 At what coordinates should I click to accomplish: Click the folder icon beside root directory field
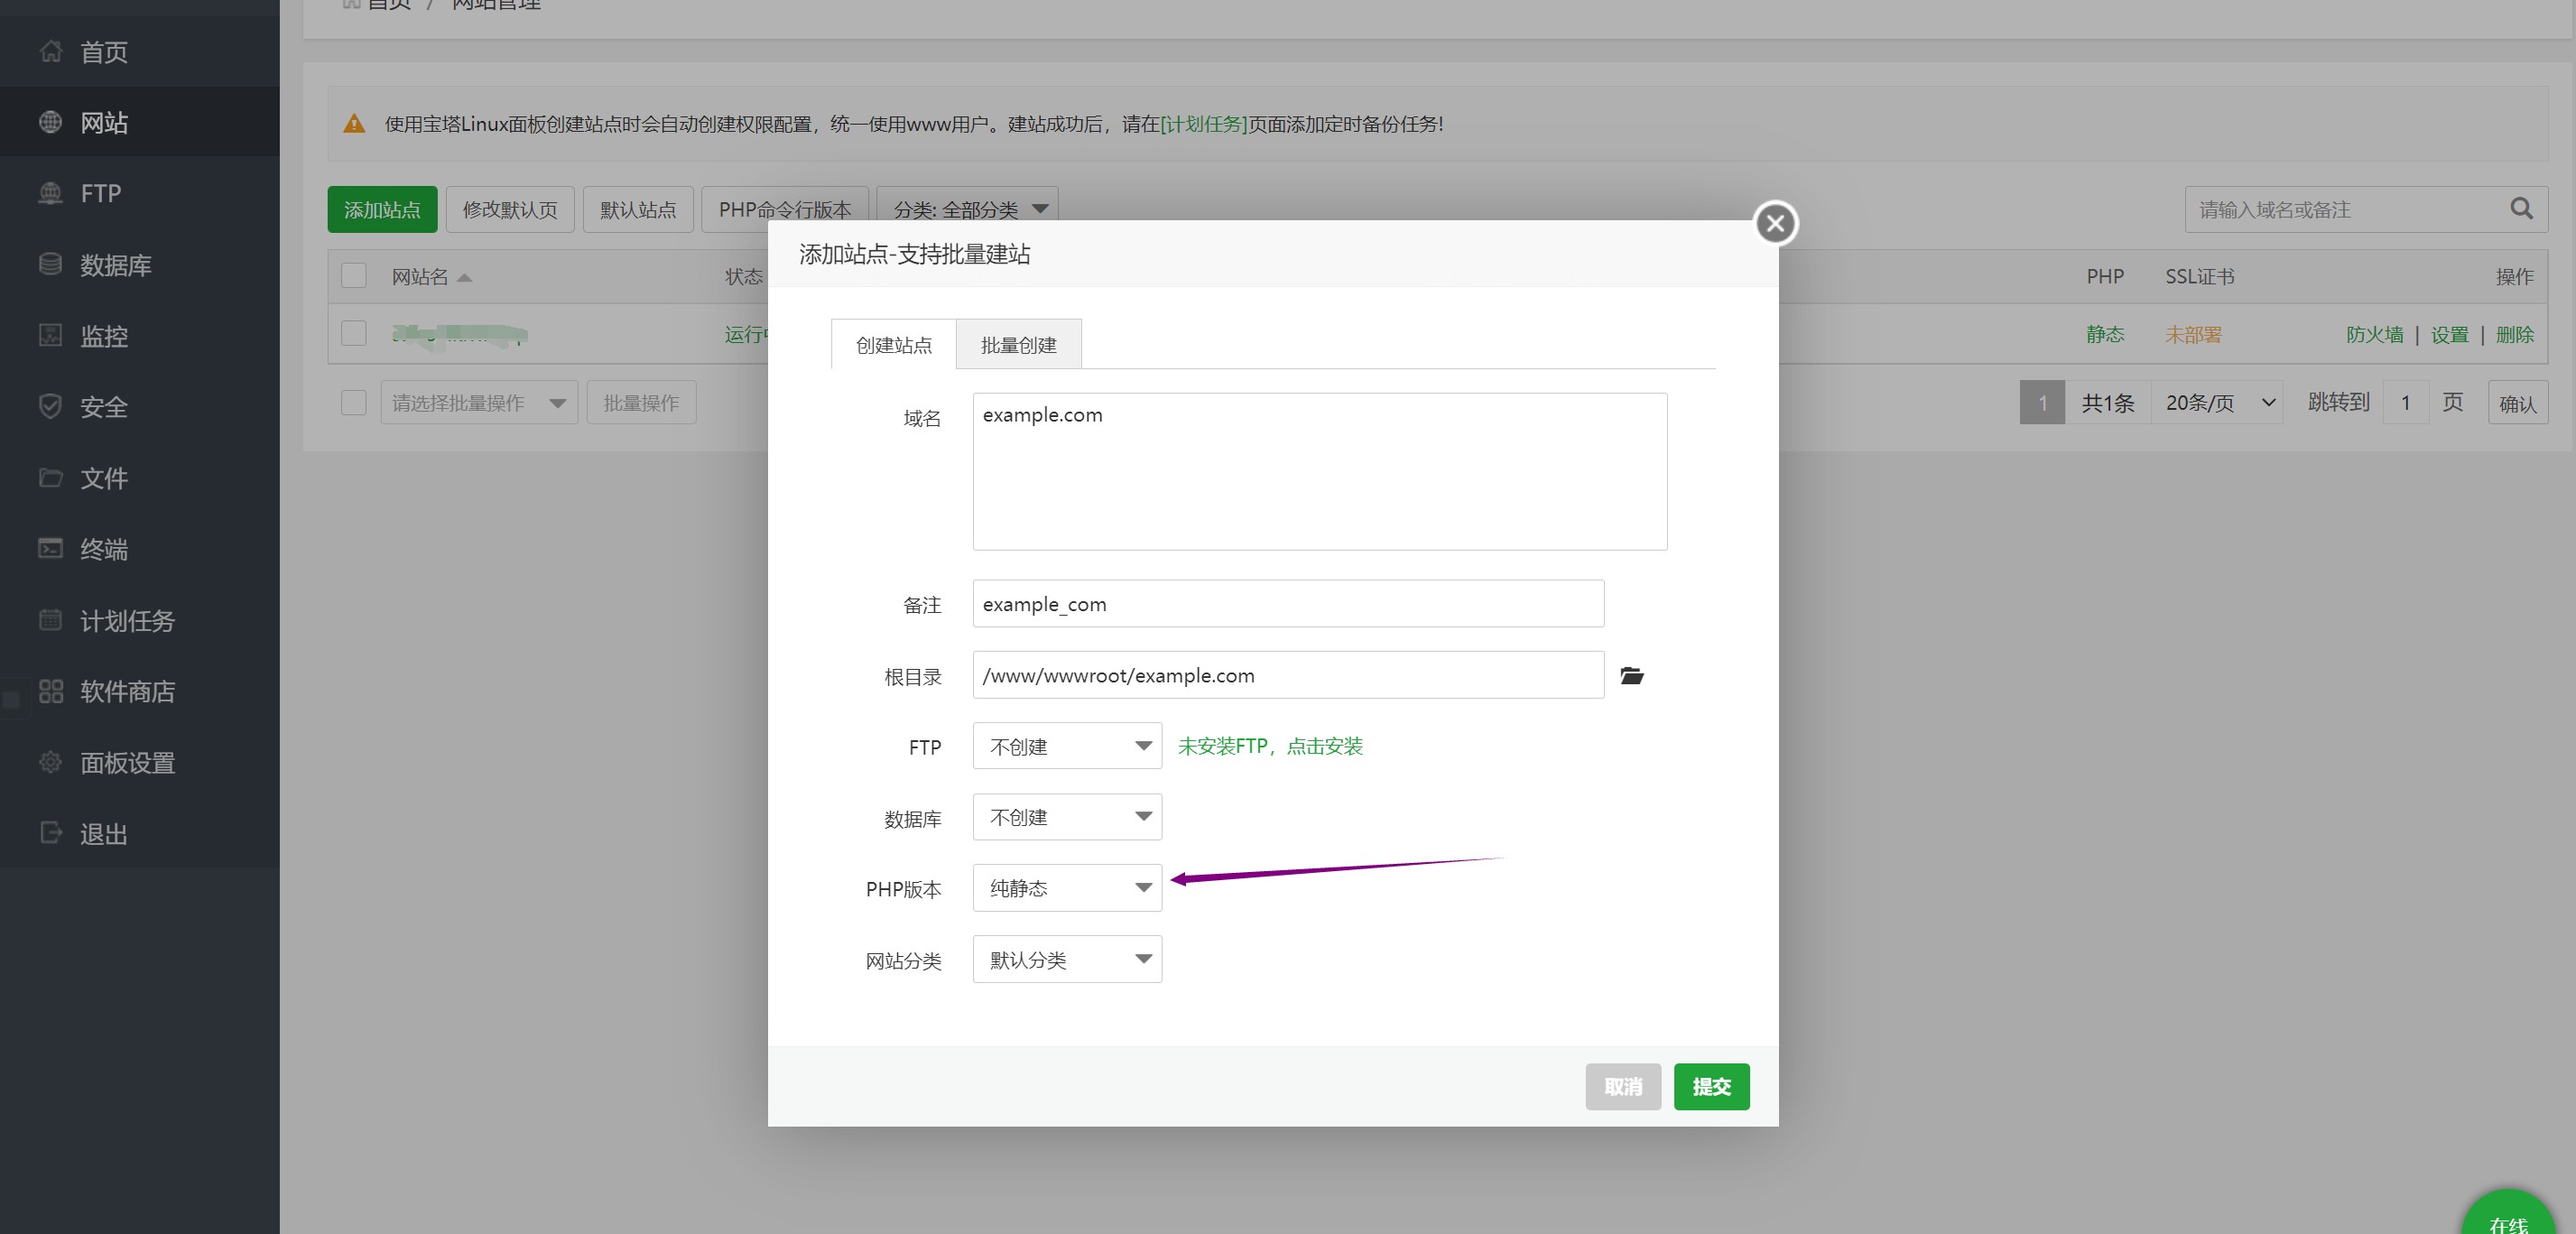(1631, 676)
